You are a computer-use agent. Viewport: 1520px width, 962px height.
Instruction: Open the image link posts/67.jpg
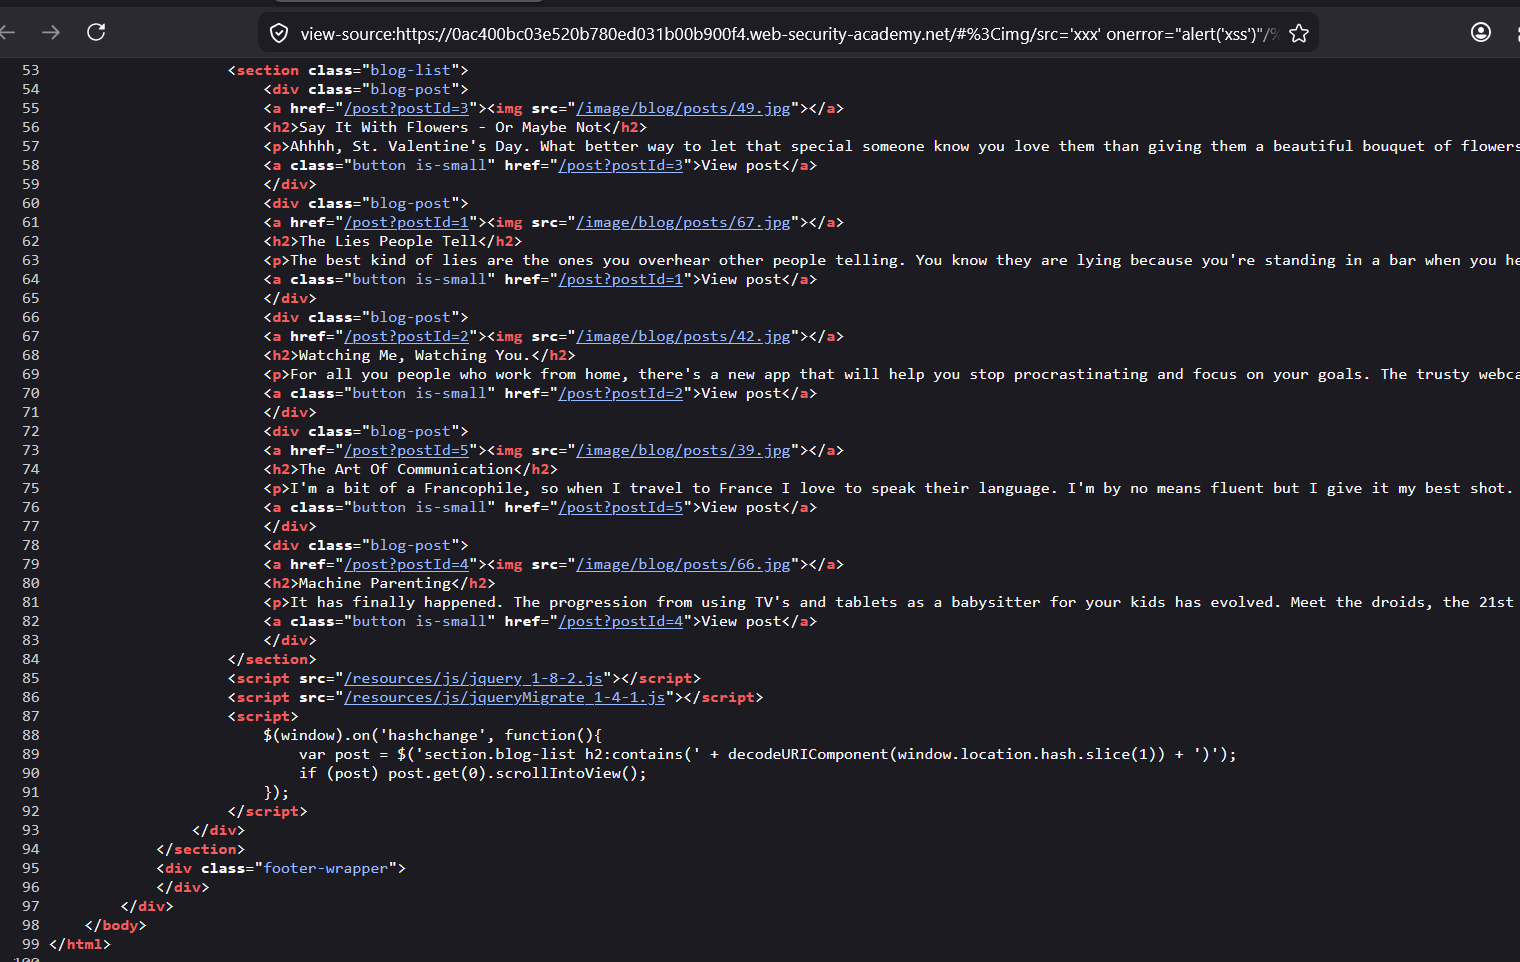click(x=683, y=222)
